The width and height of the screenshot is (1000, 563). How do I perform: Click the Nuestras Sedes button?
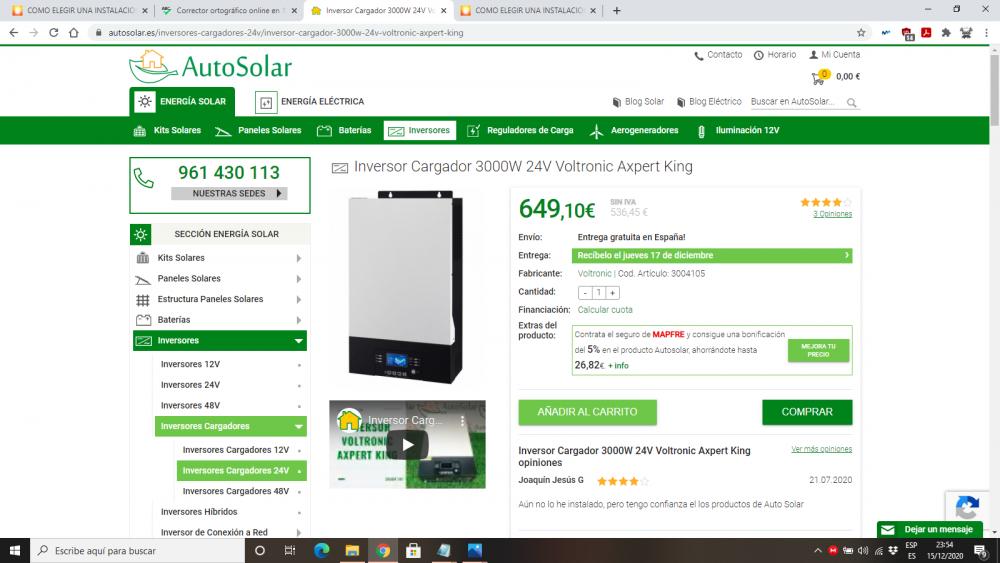[229, 193]
